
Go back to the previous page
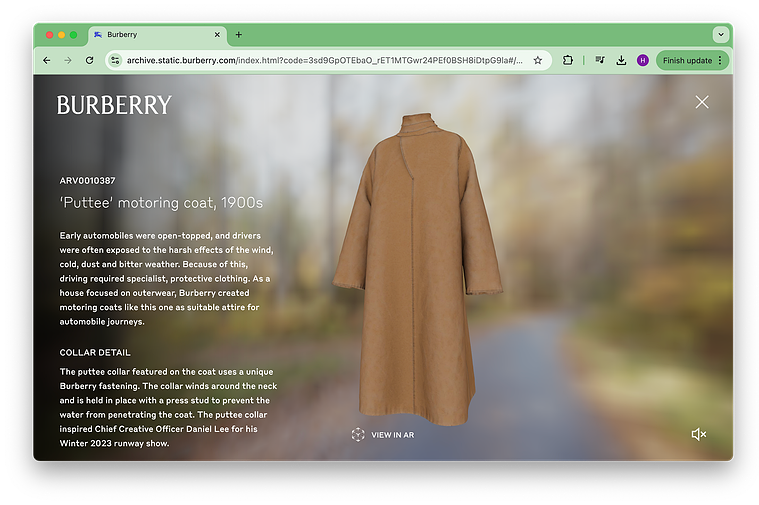(x=46, y=61)
